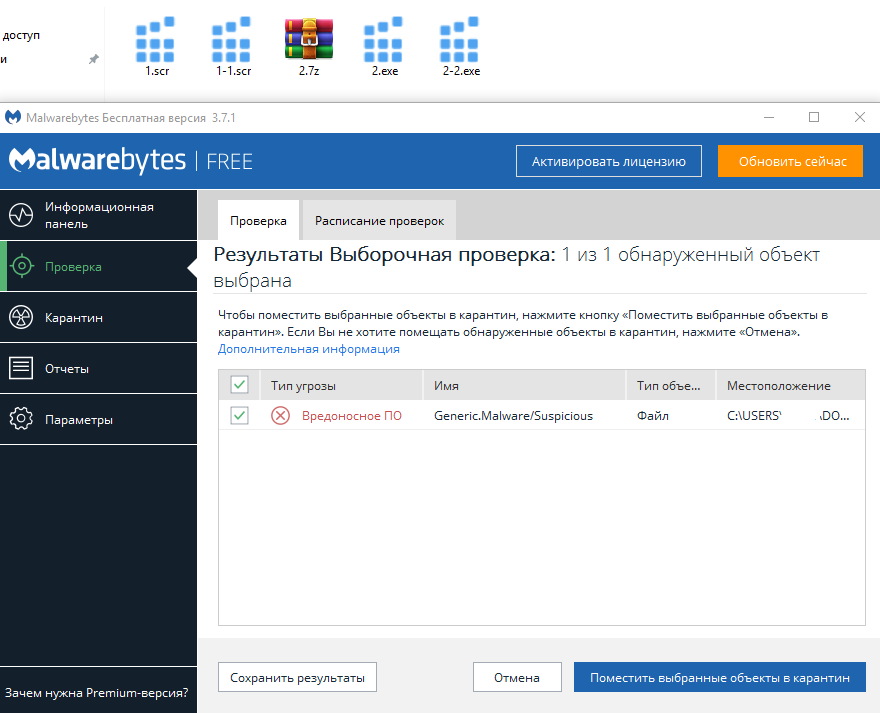Screen dimensions: 880x713
Task: Click the pin icon in Explorer sidebar
Action: pyautogui.click(x=94, y=59)
